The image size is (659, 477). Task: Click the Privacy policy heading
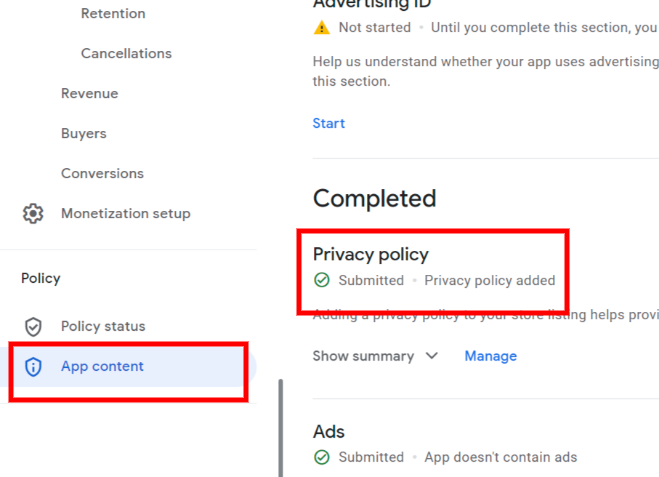click(370, 254)
